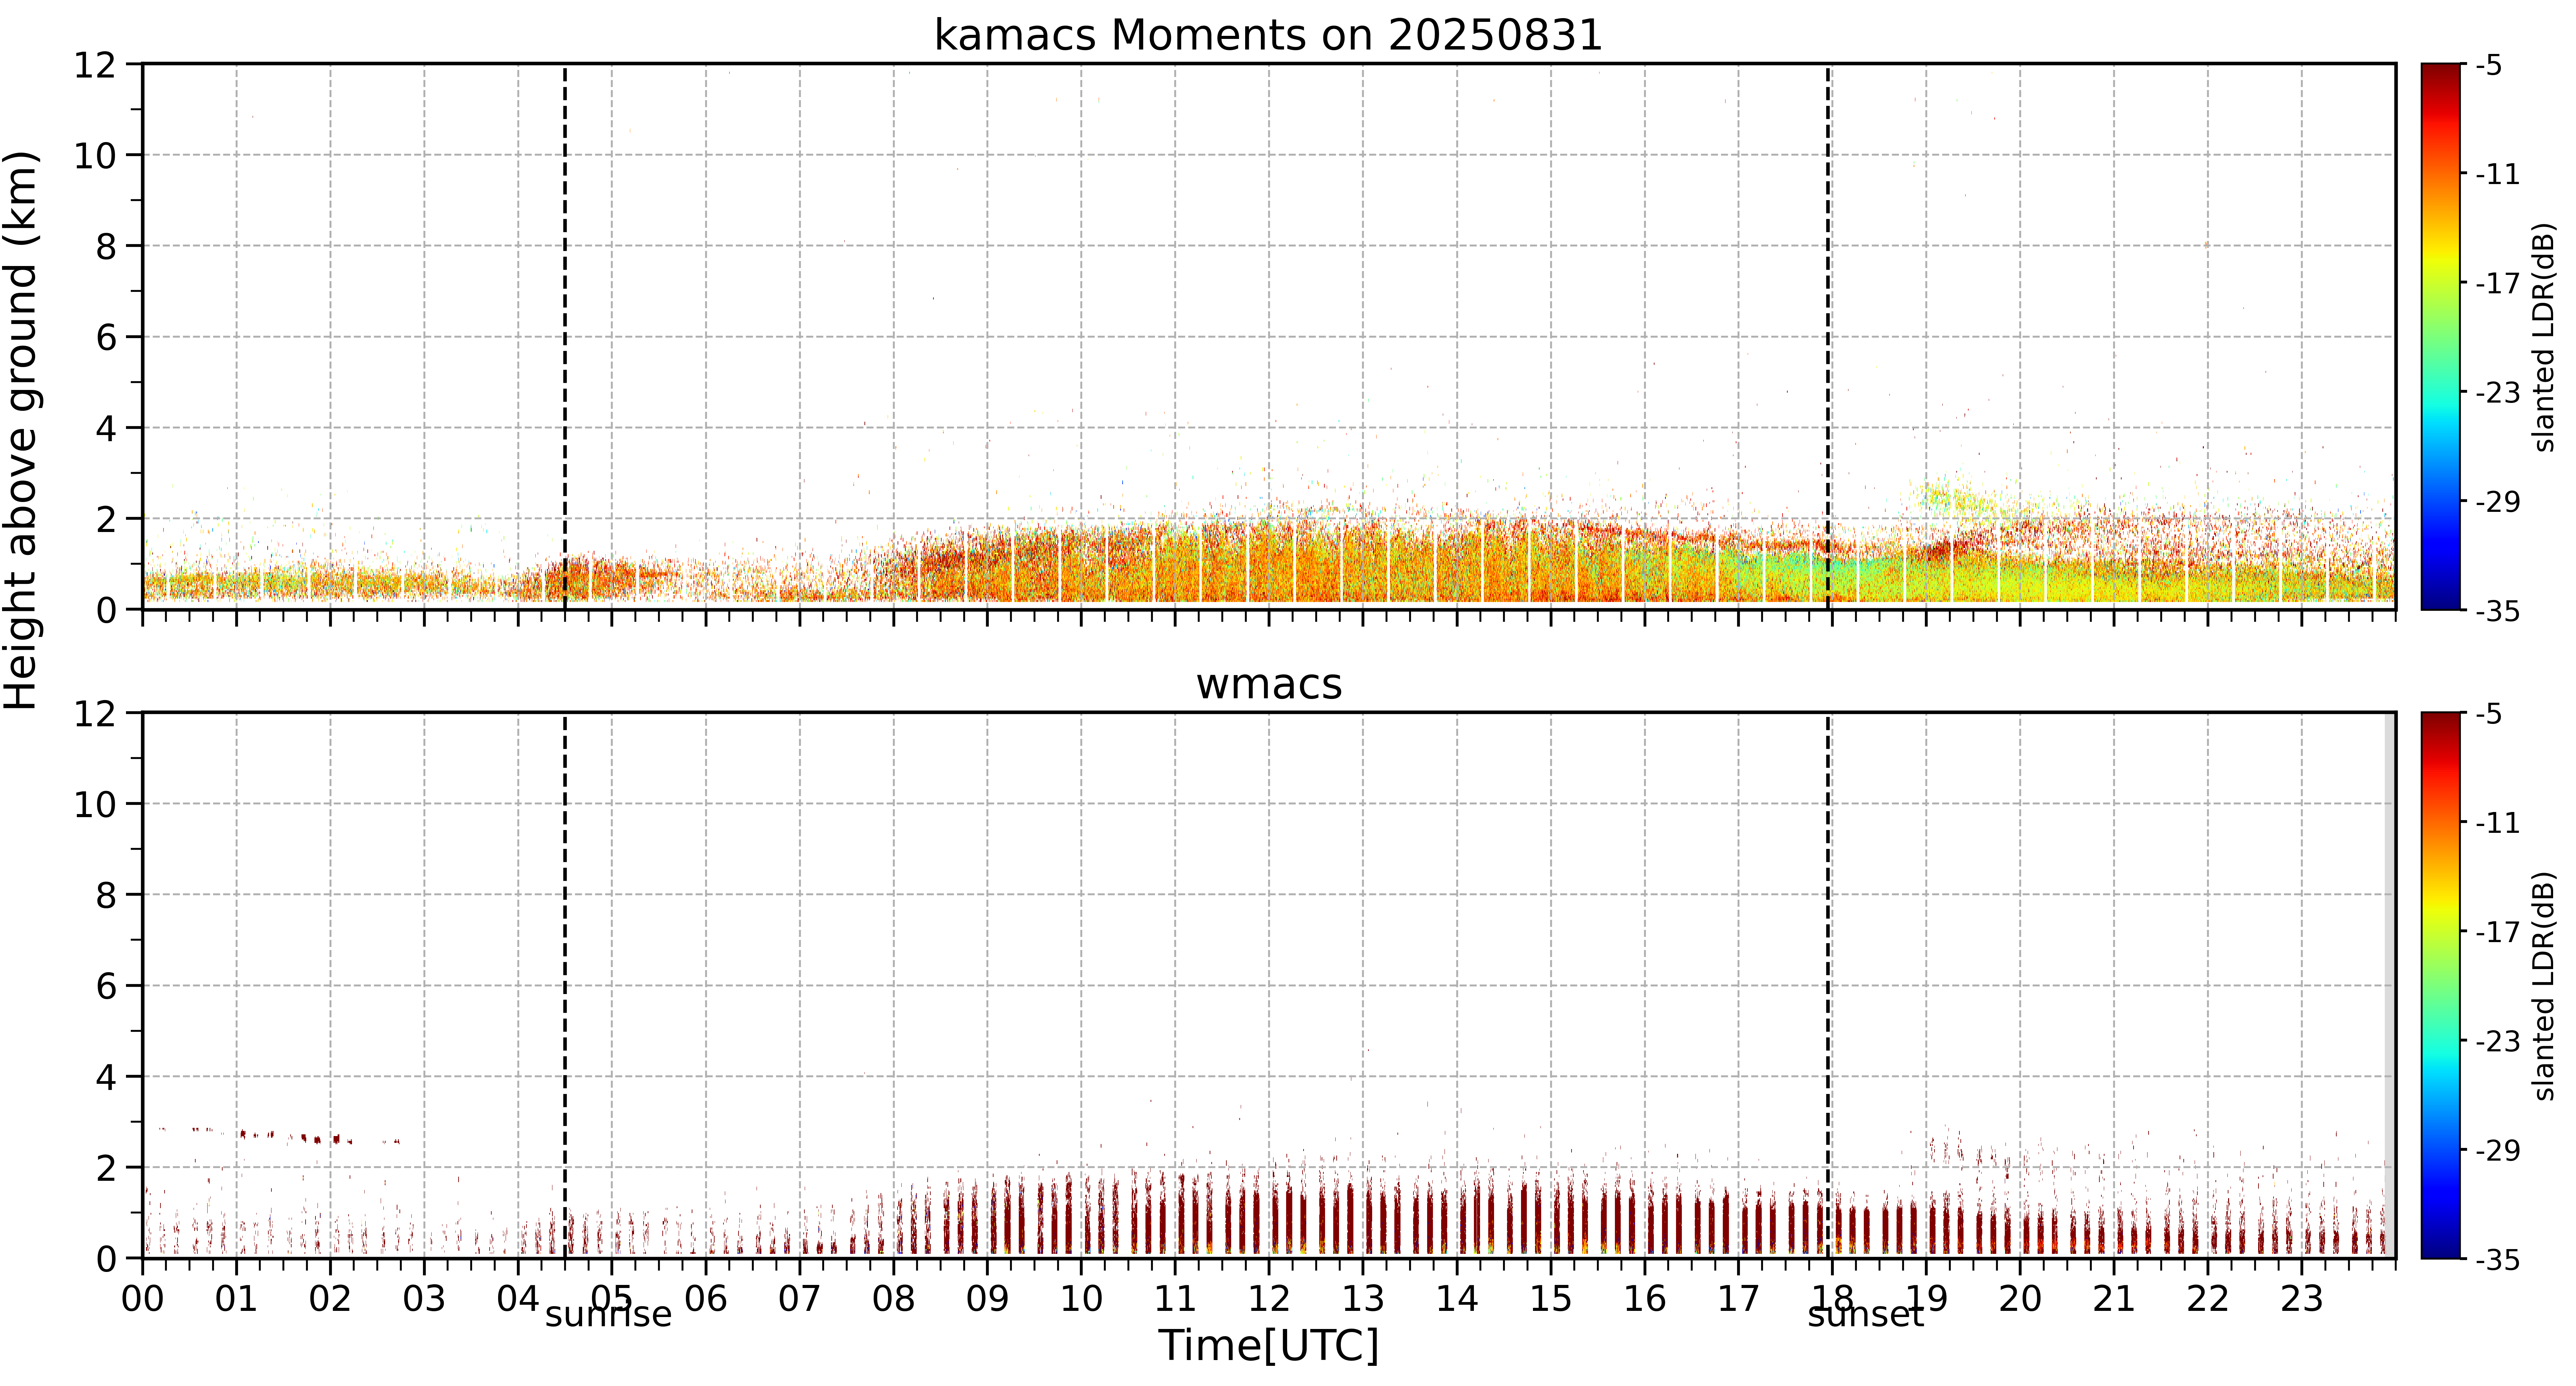
Task: Click the sunrise dashed line in the wmacs panel
Action: 565,985
